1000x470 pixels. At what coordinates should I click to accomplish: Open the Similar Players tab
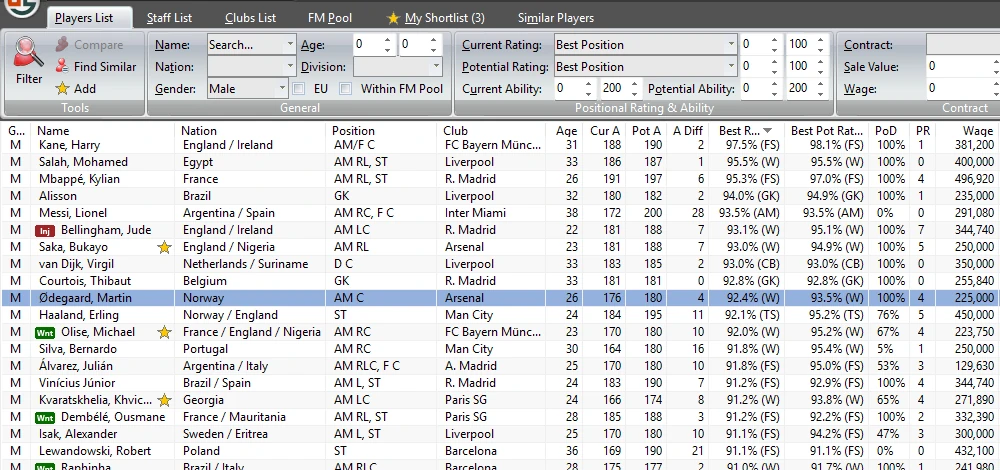(555, 18)
